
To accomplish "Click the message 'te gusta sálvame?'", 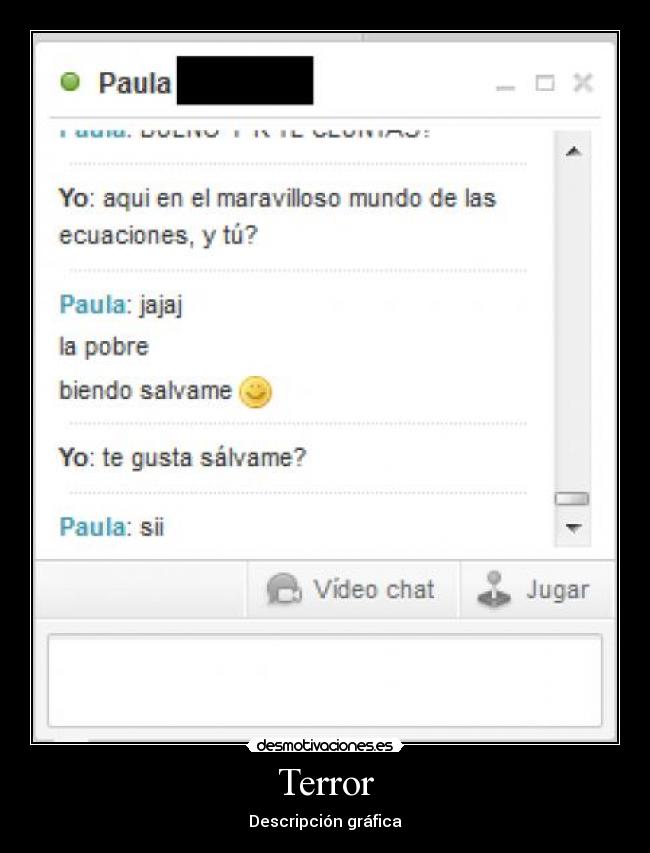I will [x=205, y=458].
